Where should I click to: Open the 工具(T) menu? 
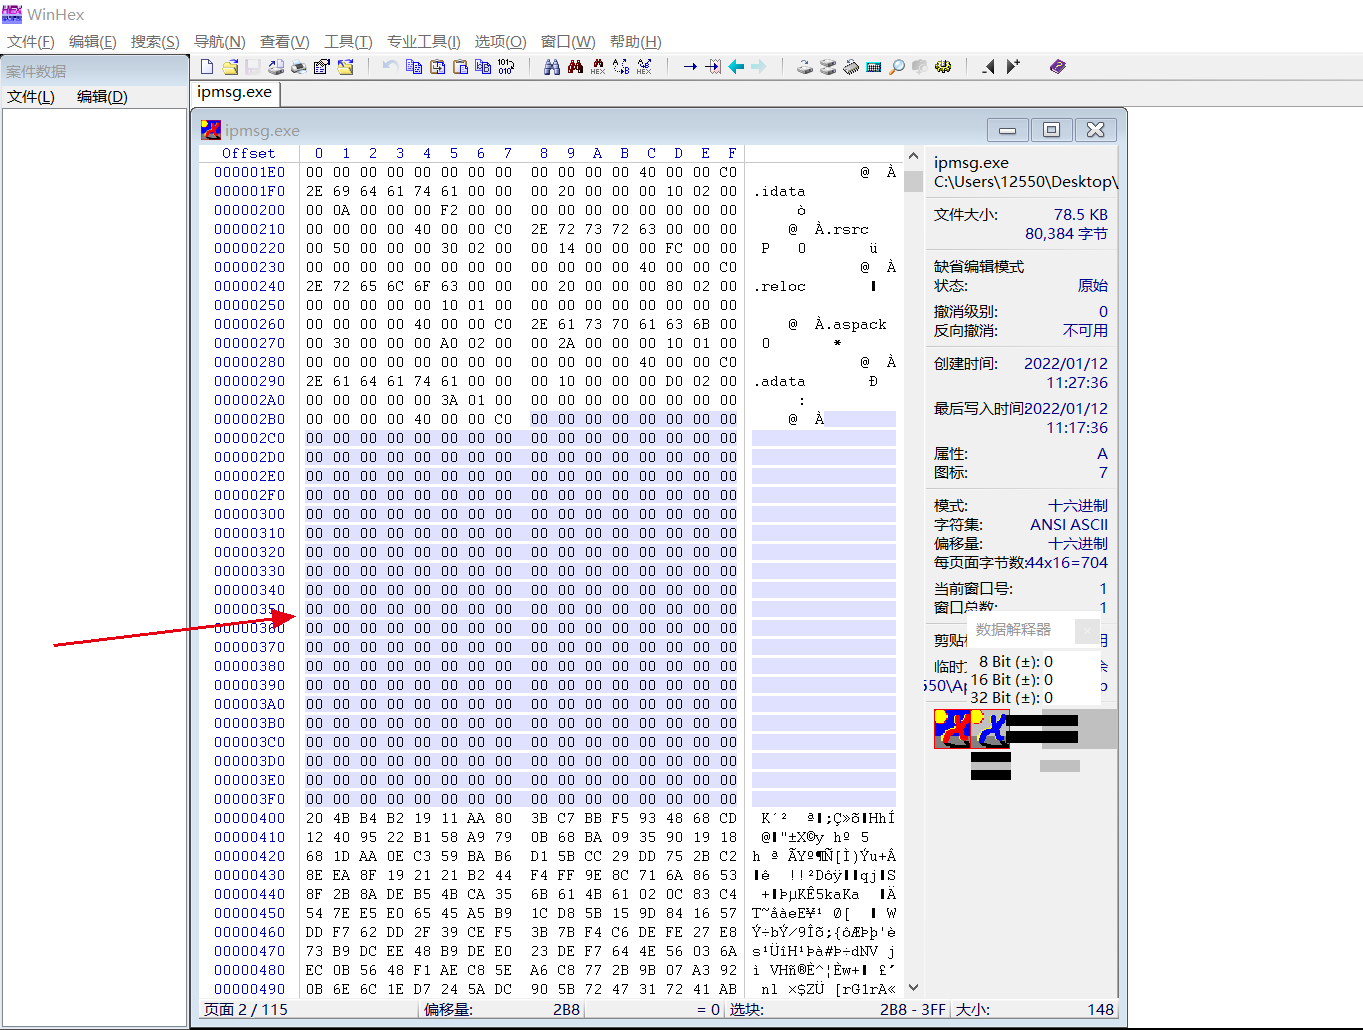point(348,41)
